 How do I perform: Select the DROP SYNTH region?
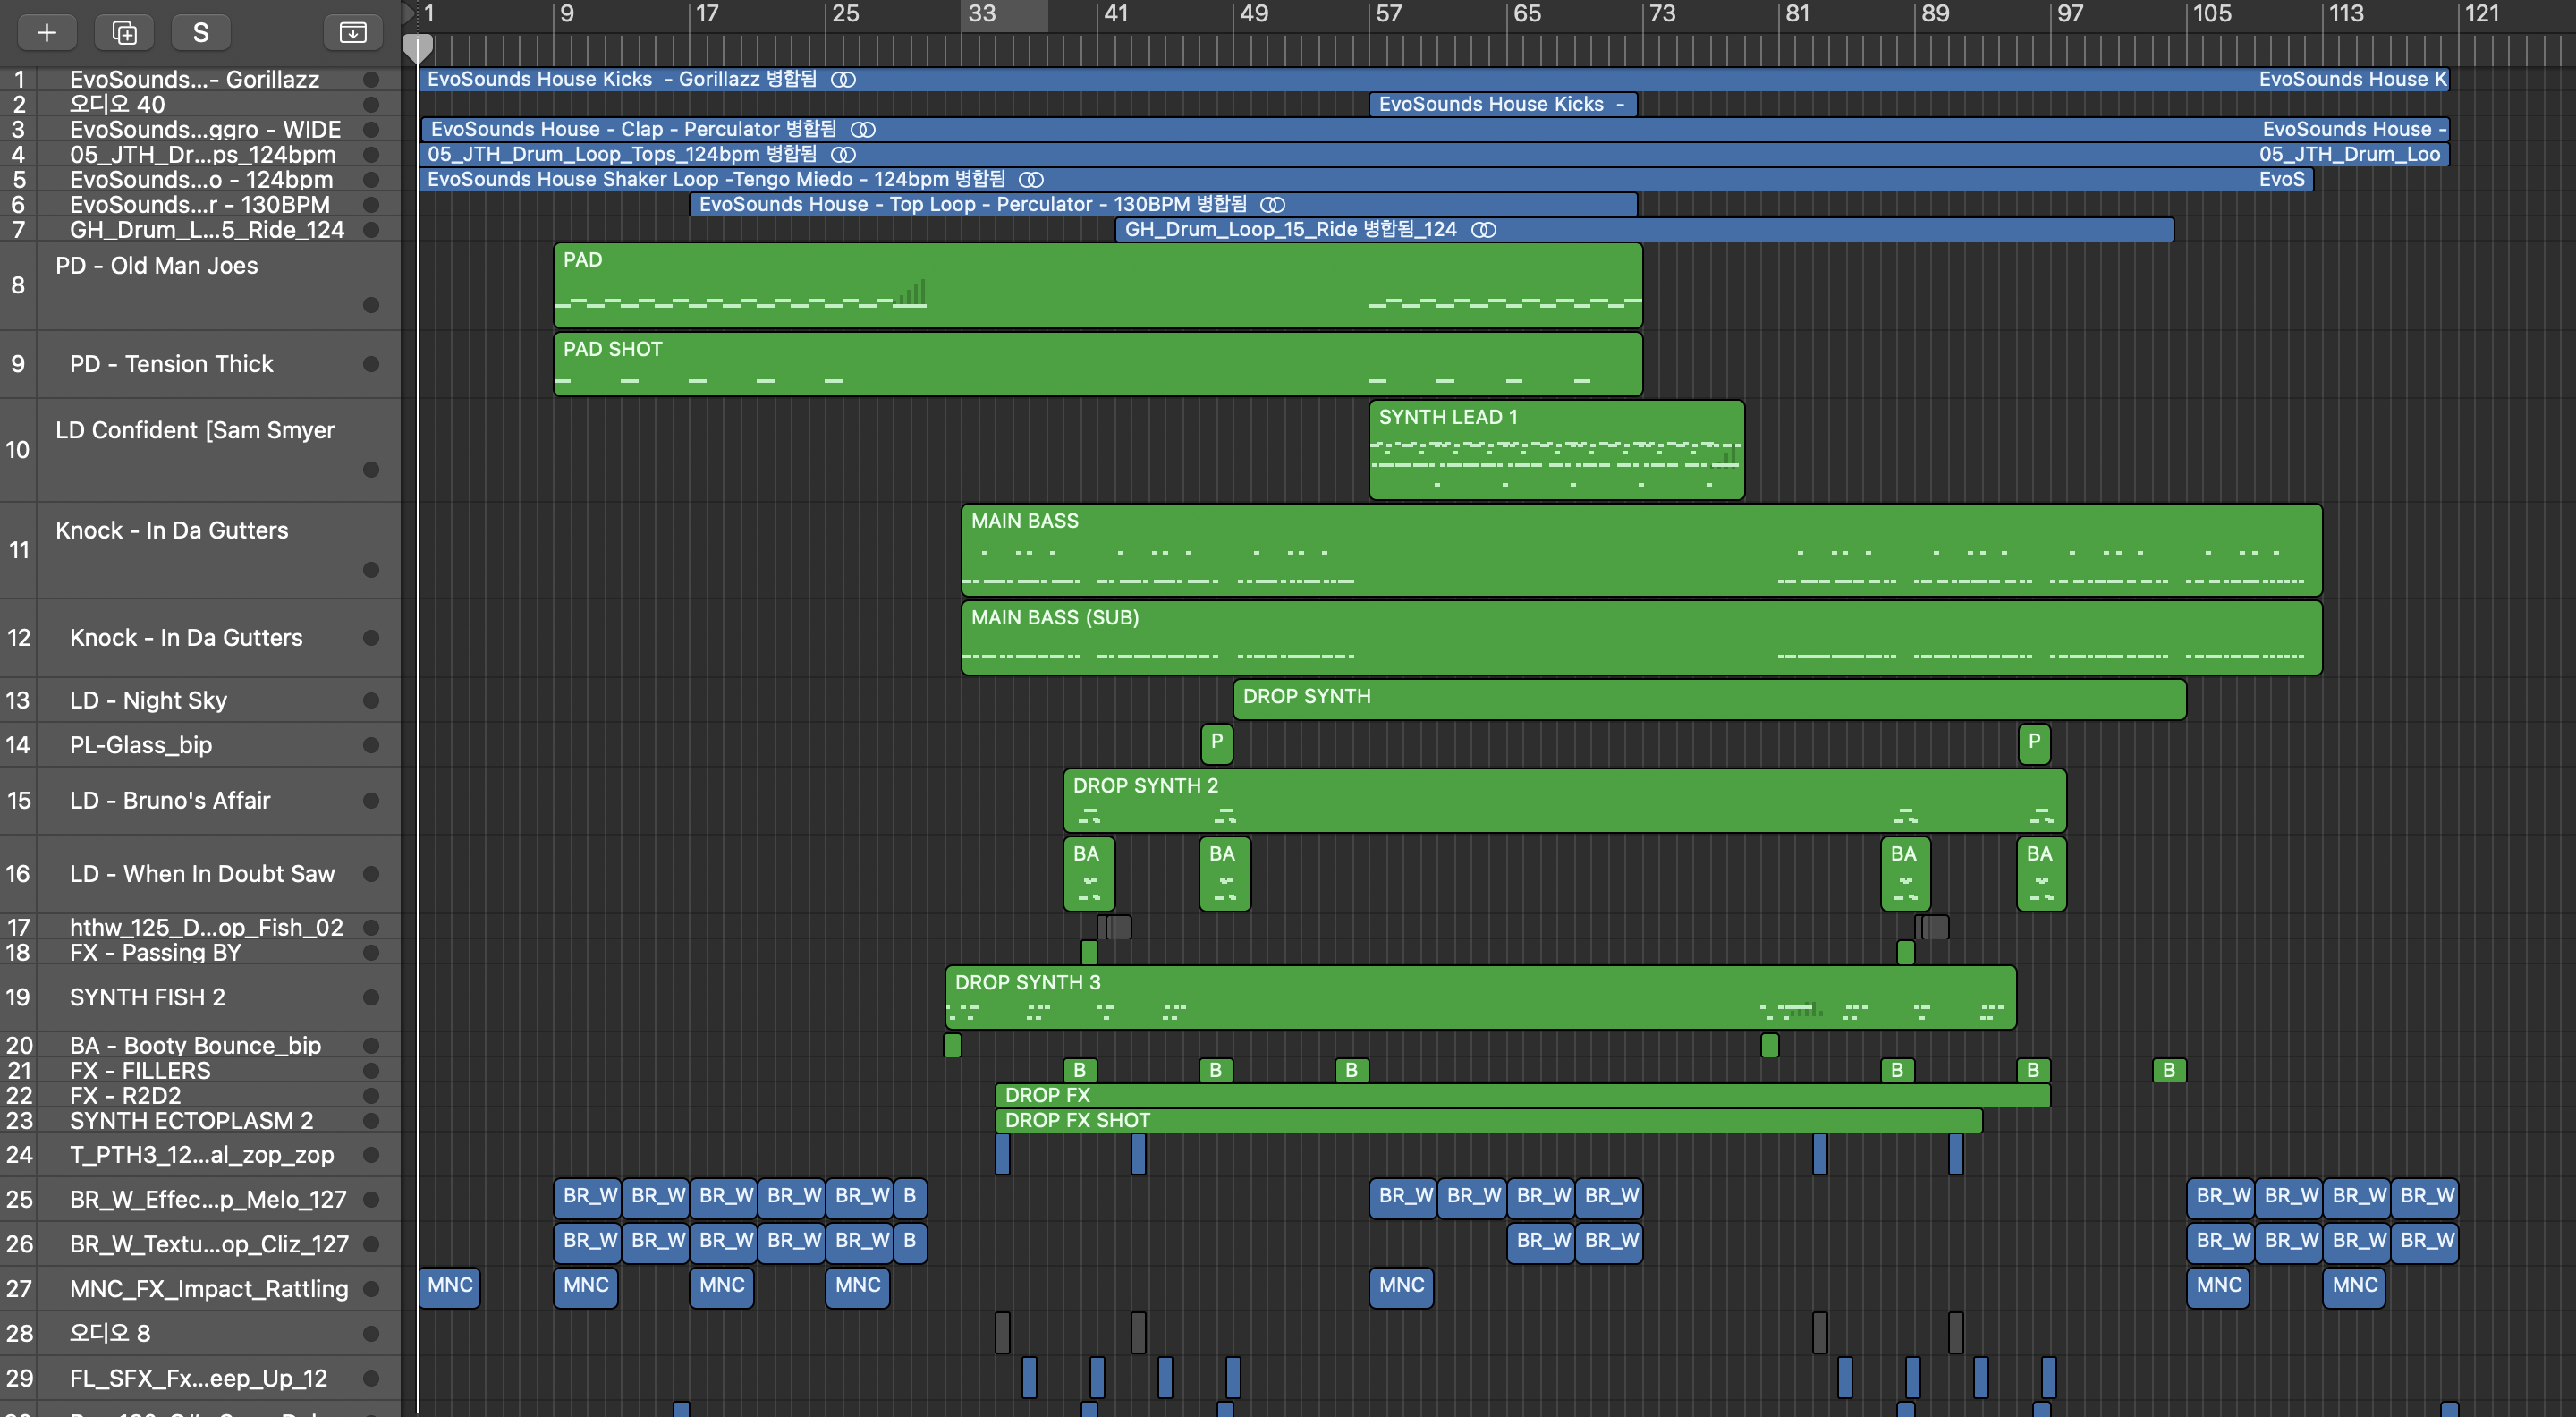click(x=1710, y=700)
